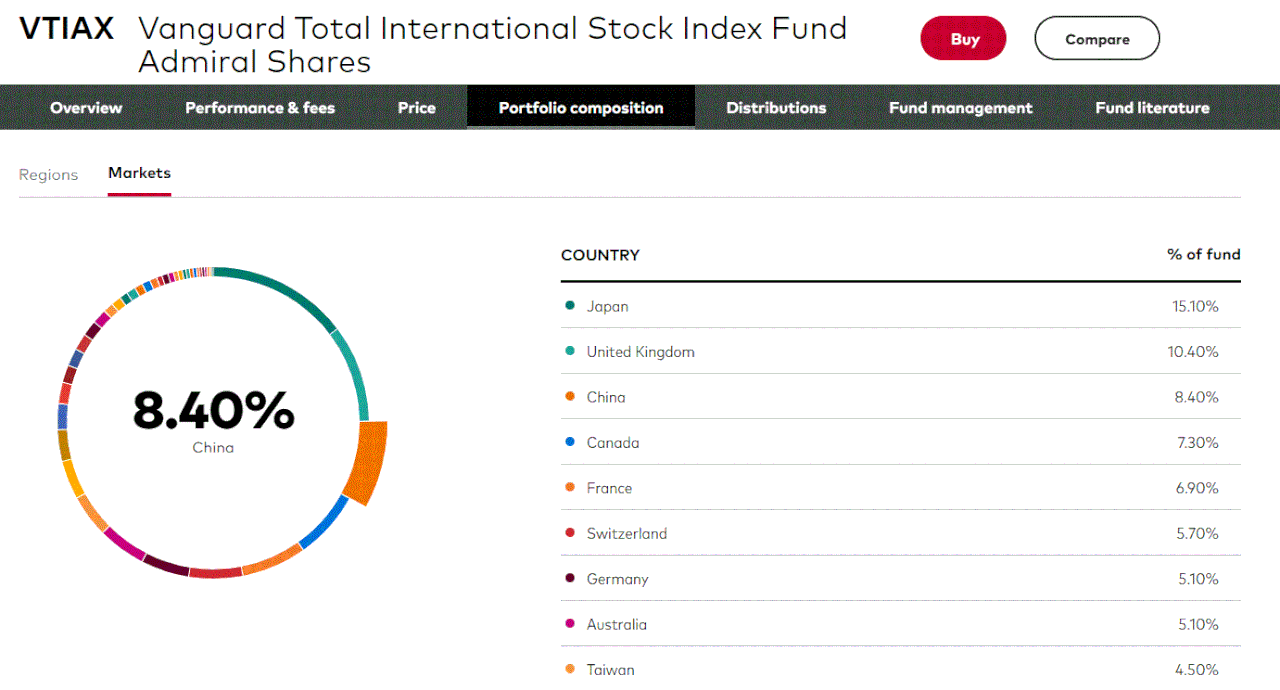This screenshot has height=690, width=1280.
Task: Click the red Switzerland color dot
Action: click(570, 533)
